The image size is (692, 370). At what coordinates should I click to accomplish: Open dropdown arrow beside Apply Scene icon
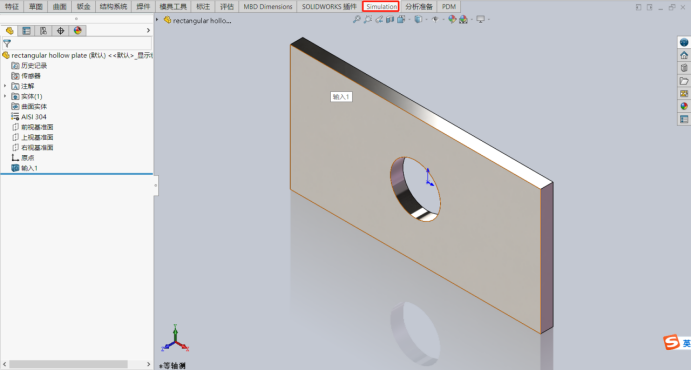471,19
